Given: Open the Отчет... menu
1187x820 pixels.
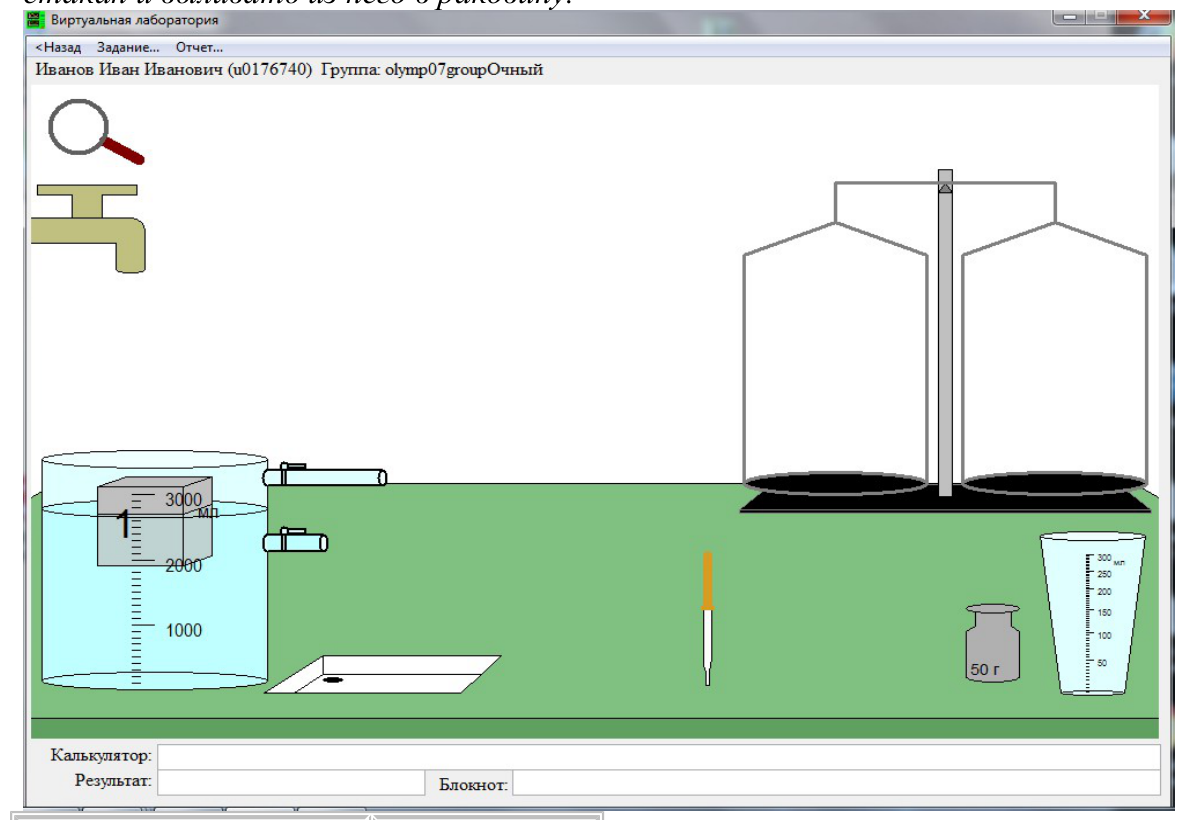Looking at the screenshot, I should [199, 47].
